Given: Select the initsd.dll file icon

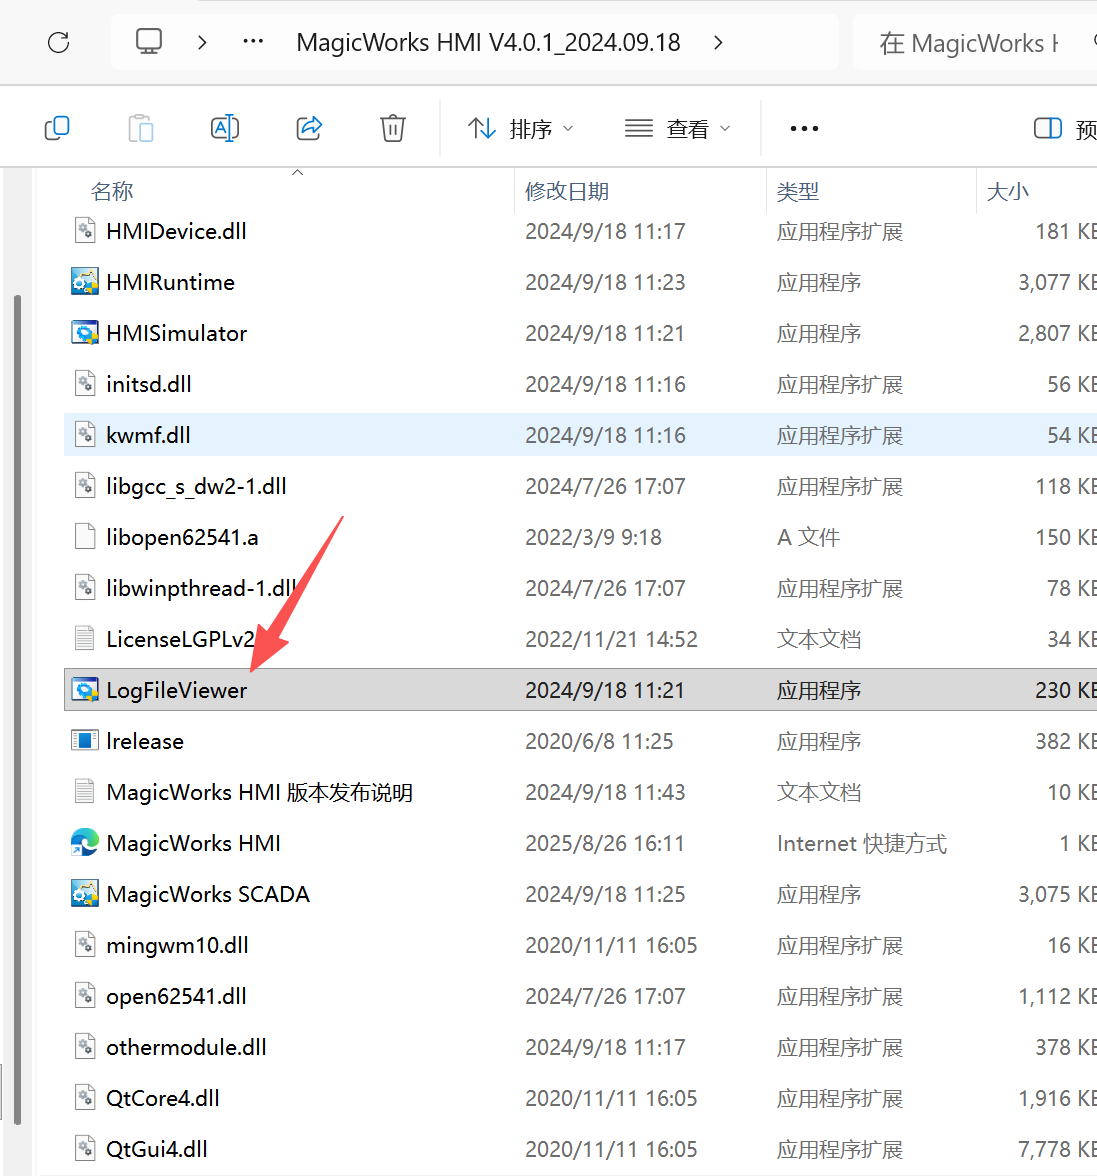Looking at the screenshot, I should (85, 383).
